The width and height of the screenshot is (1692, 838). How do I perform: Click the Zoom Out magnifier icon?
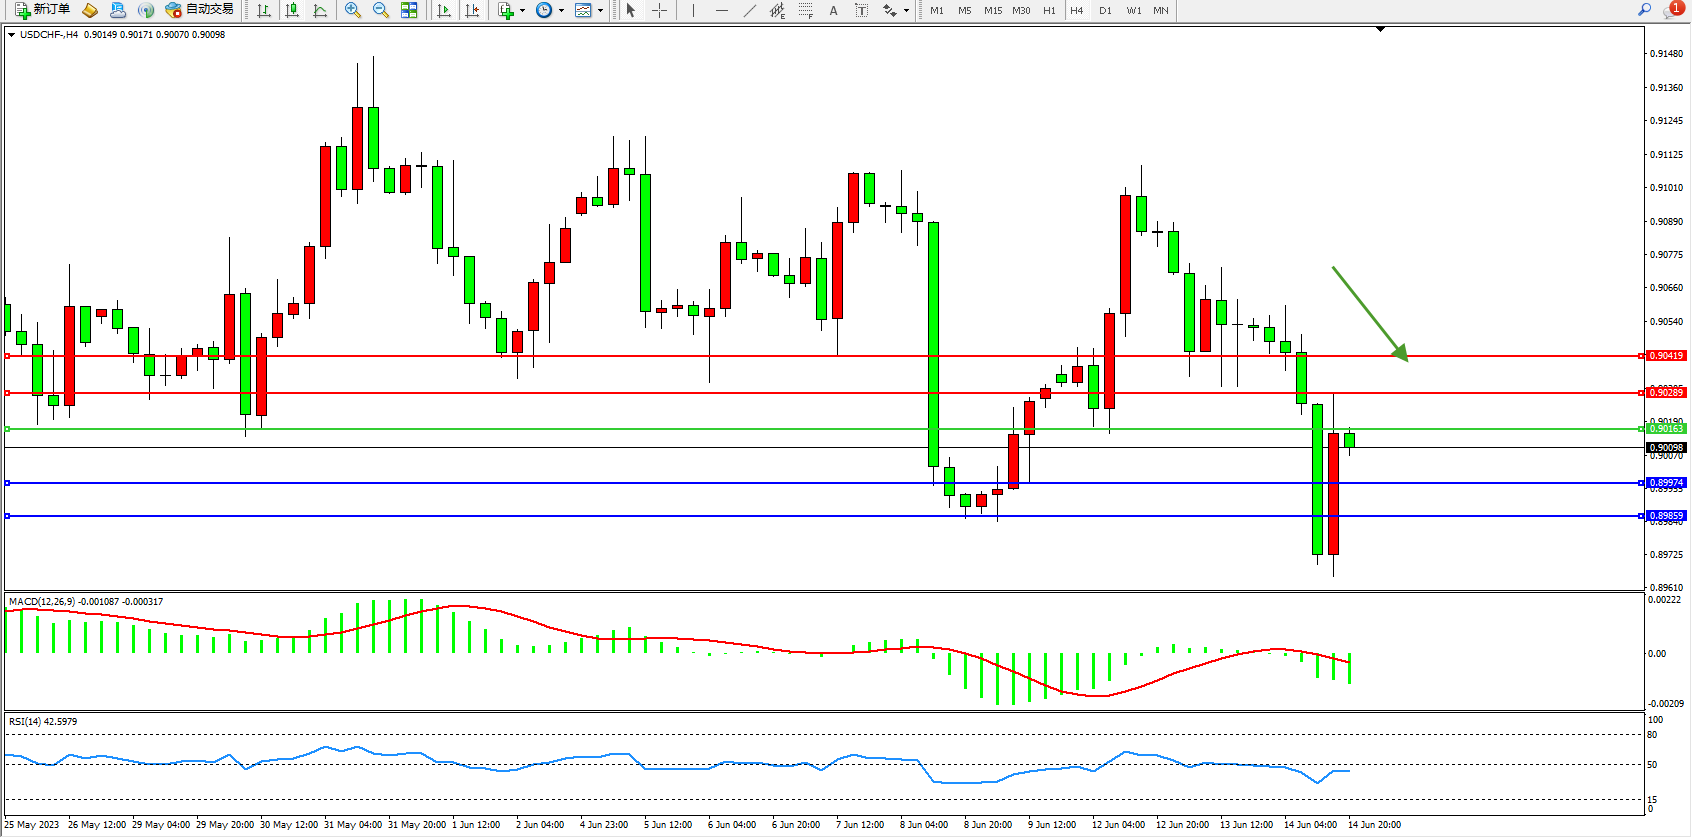(380, 10)
